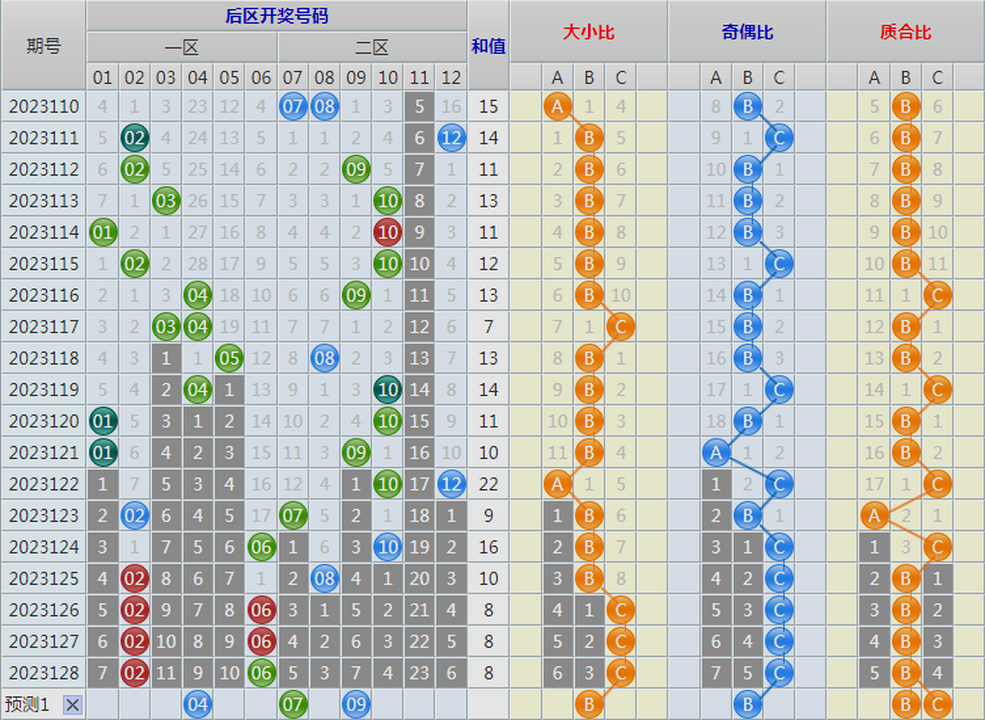
Task: Click the orange B under 大小比 in 预测1 row
Action: [x=589, y=704]
